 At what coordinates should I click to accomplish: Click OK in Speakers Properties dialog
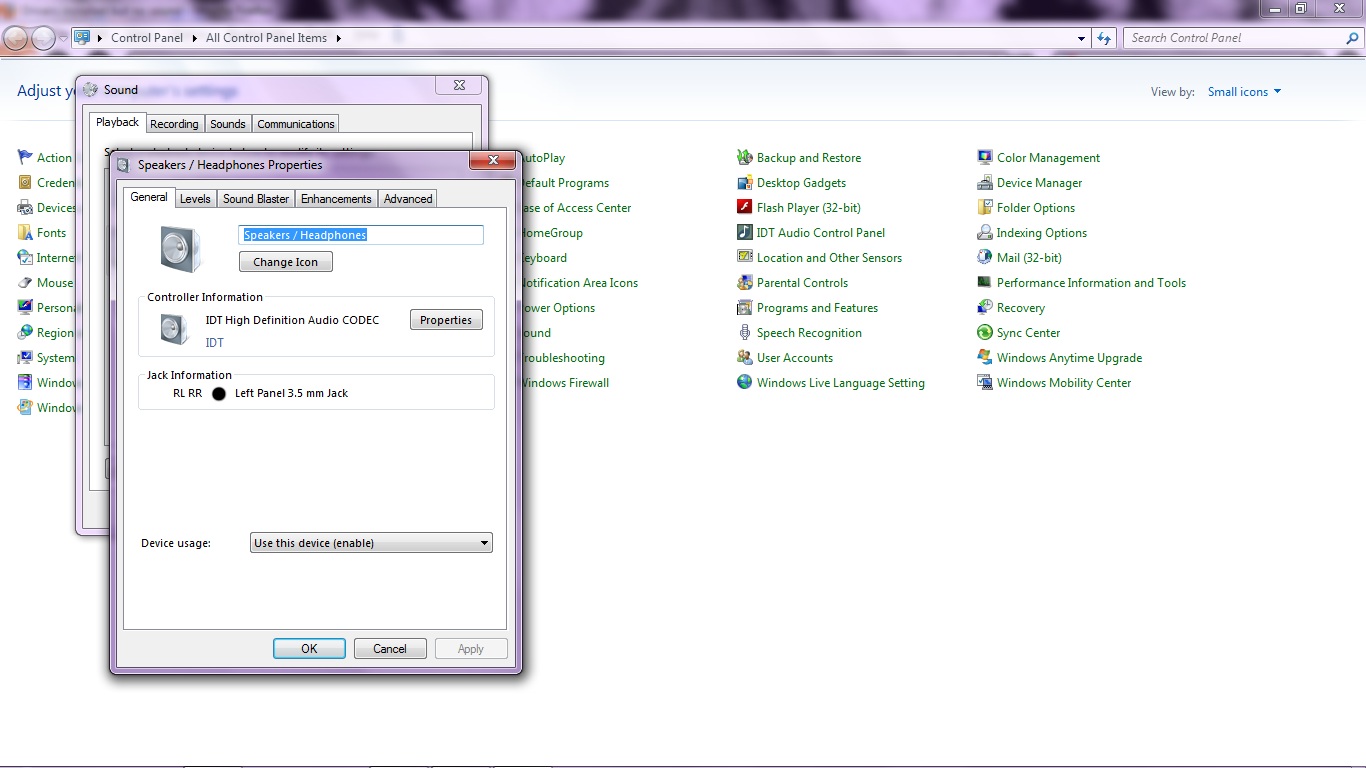(309, 649)
